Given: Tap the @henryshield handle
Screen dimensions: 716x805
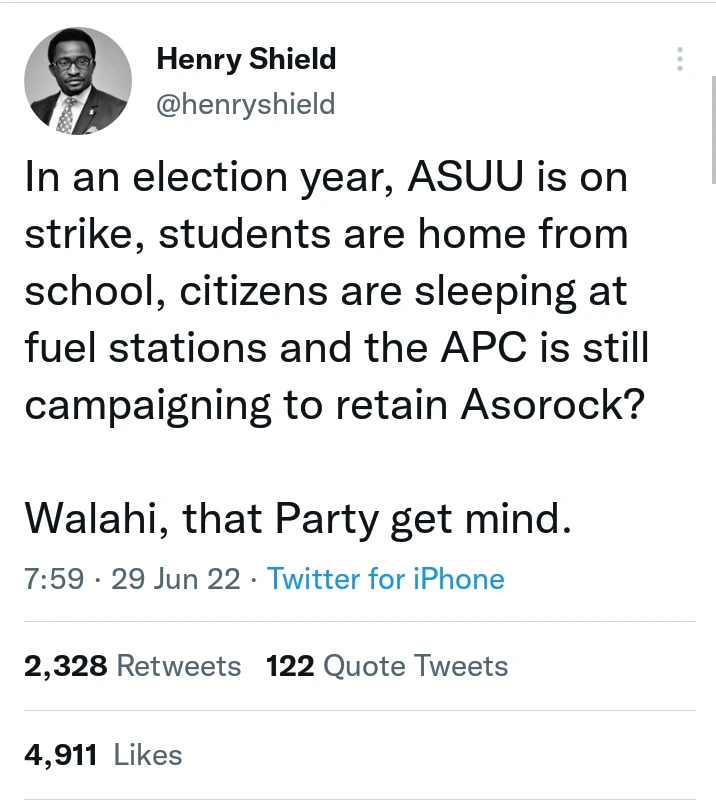Looking at the screenshot, I should click(x=245, y=103).
